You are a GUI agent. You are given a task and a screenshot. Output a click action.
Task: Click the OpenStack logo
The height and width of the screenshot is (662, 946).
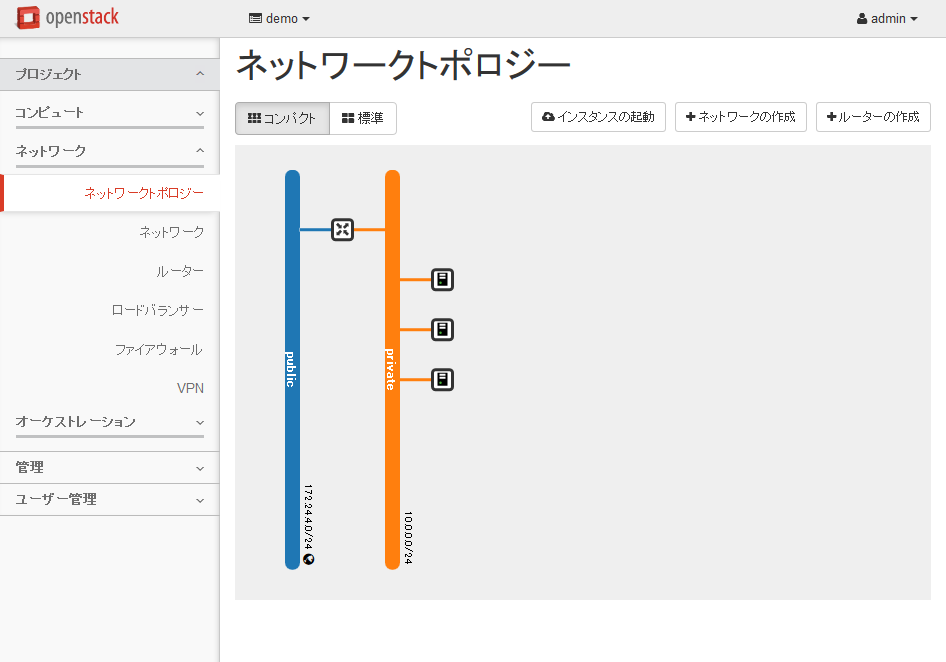(x=68, y=18)
